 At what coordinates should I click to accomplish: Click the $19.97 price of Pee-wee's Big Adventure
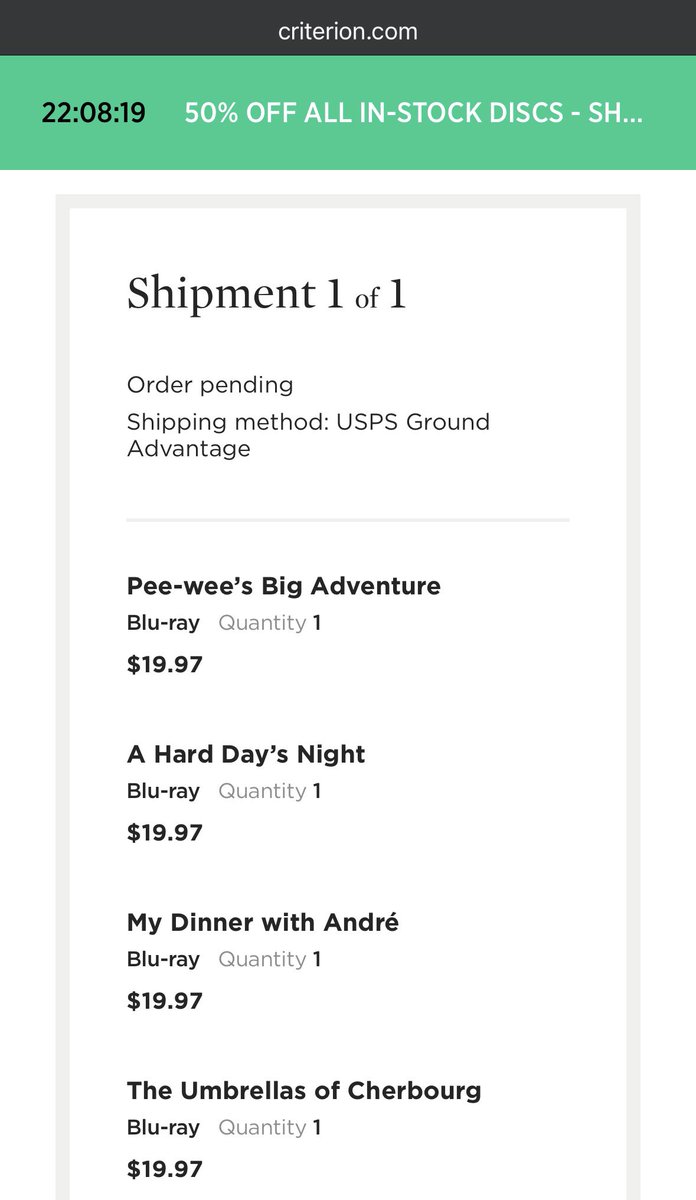165,664
